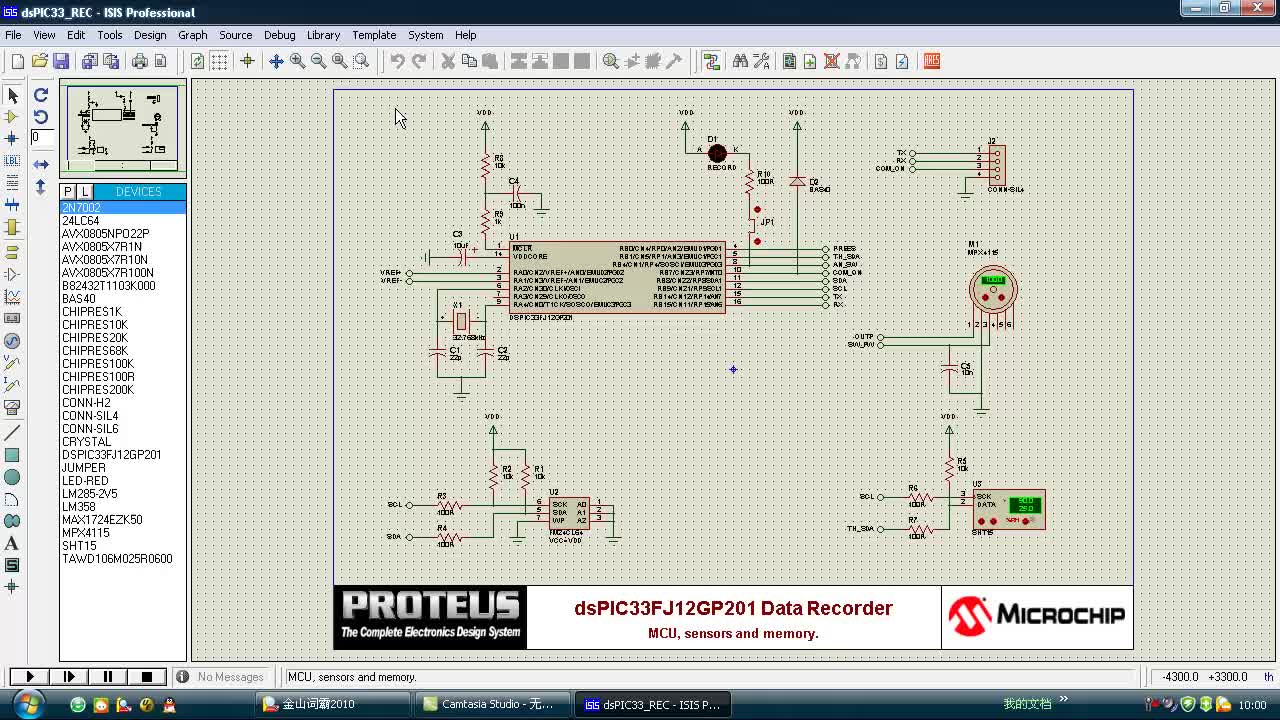Zoom to view entire sheet
This screenshot has height=720, width=1280.
click(x=340, y=61)
